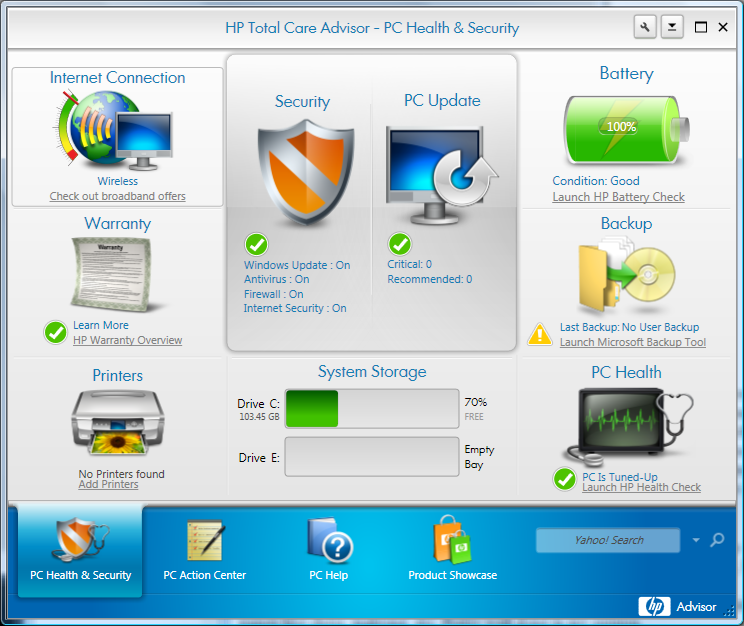
Task: Click PC Is Tuned-Up text
Action: (620, 477)
